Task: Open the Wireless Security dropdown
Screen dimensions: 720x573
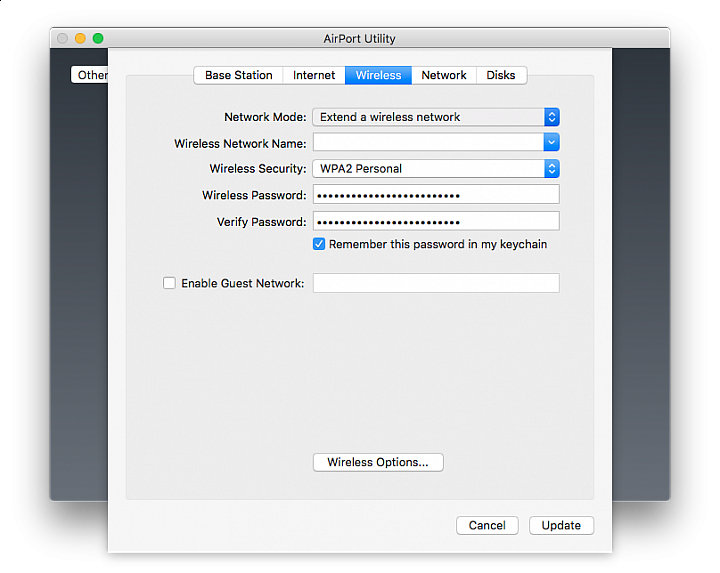Action: coord(436,169)
